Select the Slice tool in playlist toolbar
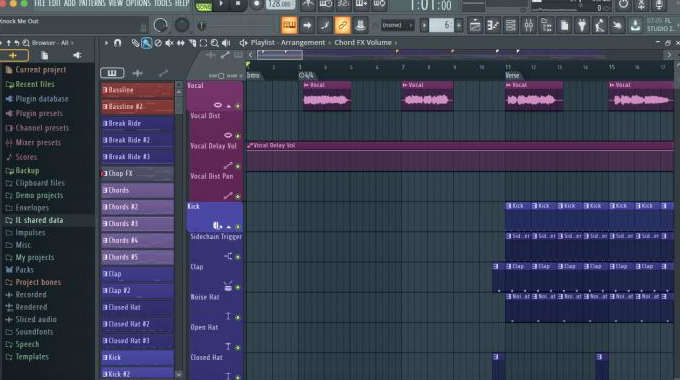Image resolution: width=680 pixels, height=380 pixels. coord(192,43)
